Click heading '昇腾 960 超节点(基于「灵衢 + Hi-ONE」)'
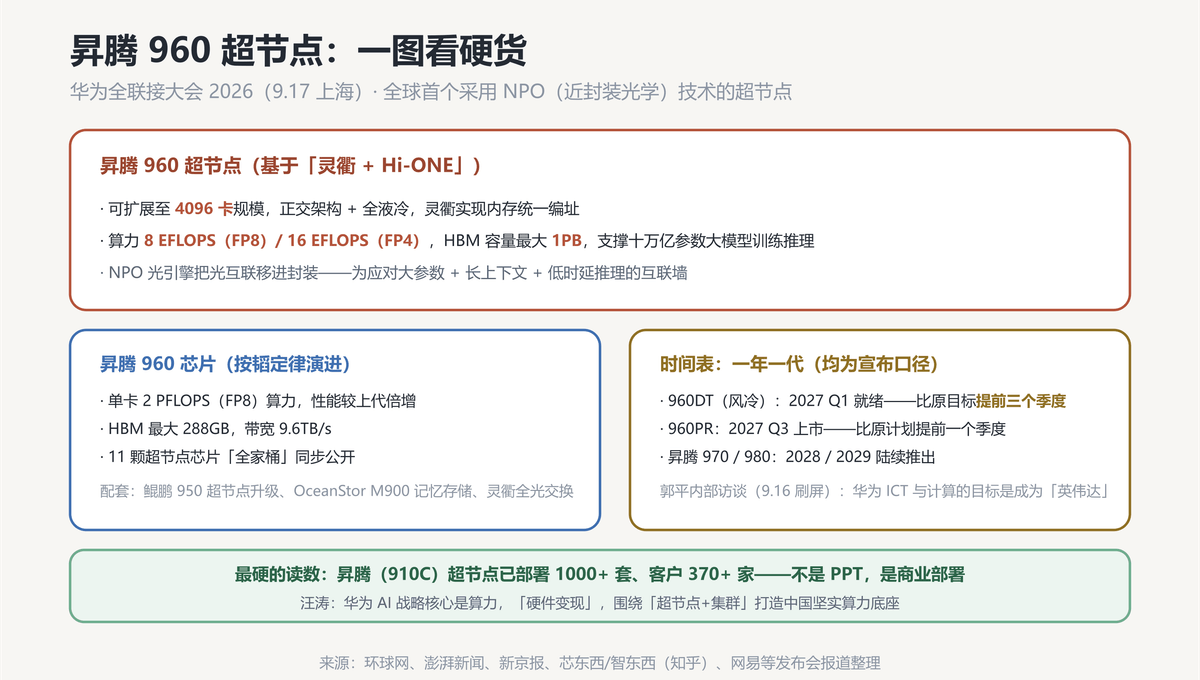Screen dimensions: 1200x680 pos(290,165)
